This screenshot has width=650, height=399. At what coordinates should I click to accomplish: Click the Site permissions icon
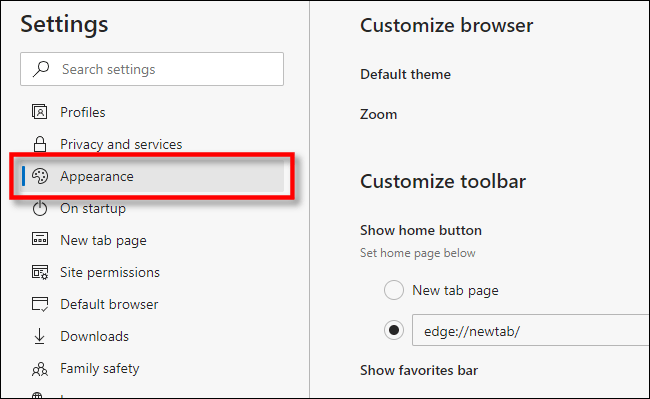coord(40,272)
